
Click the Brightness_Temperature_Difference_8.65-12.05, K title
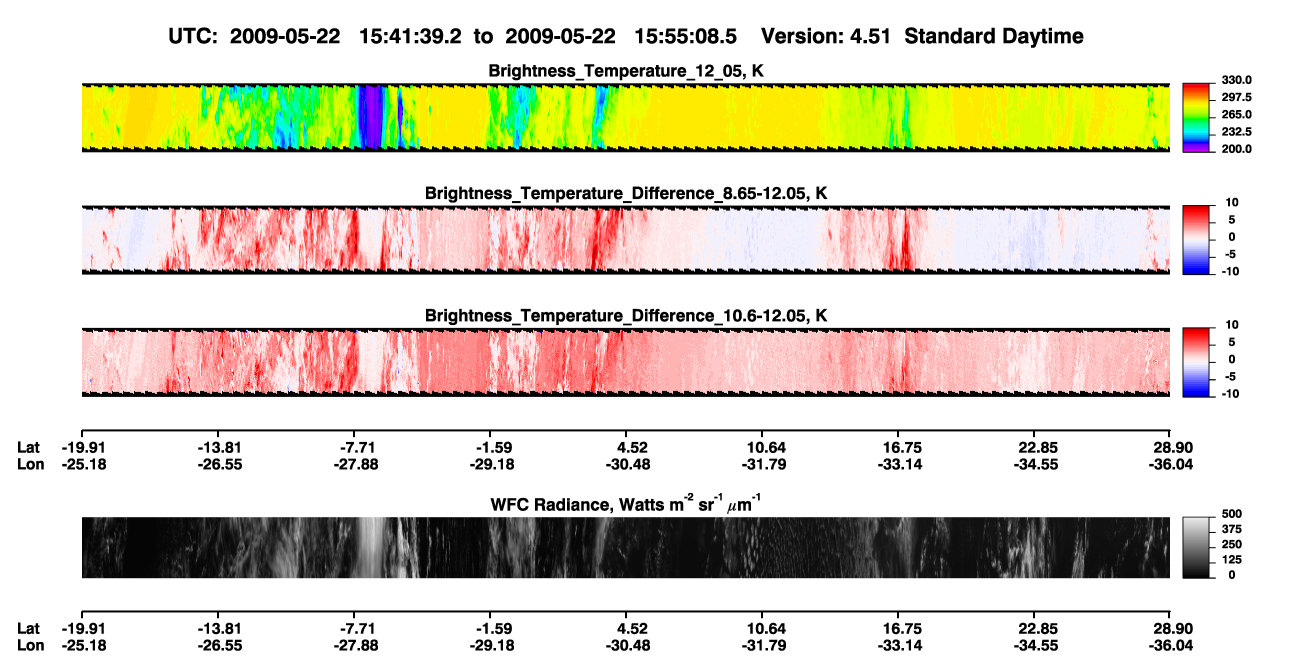tap(626, 193)
